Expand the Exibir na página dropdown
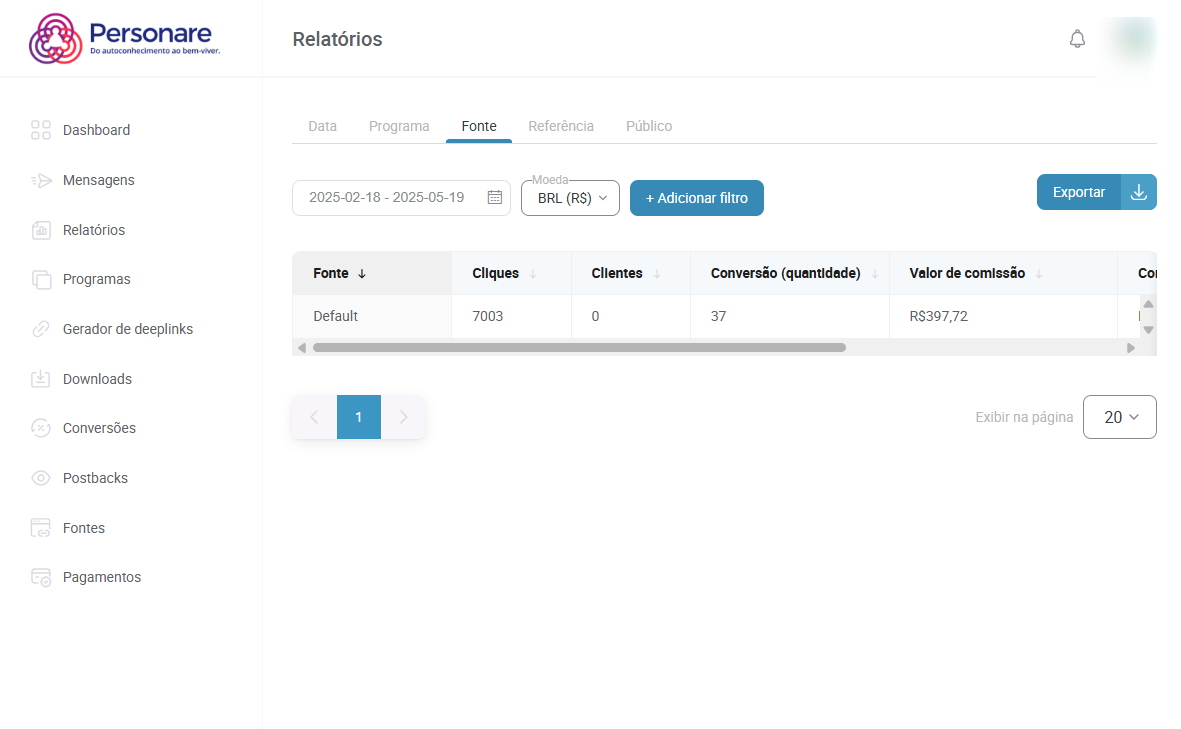This screenshot has height=729, width=1181. [1119, 417]
